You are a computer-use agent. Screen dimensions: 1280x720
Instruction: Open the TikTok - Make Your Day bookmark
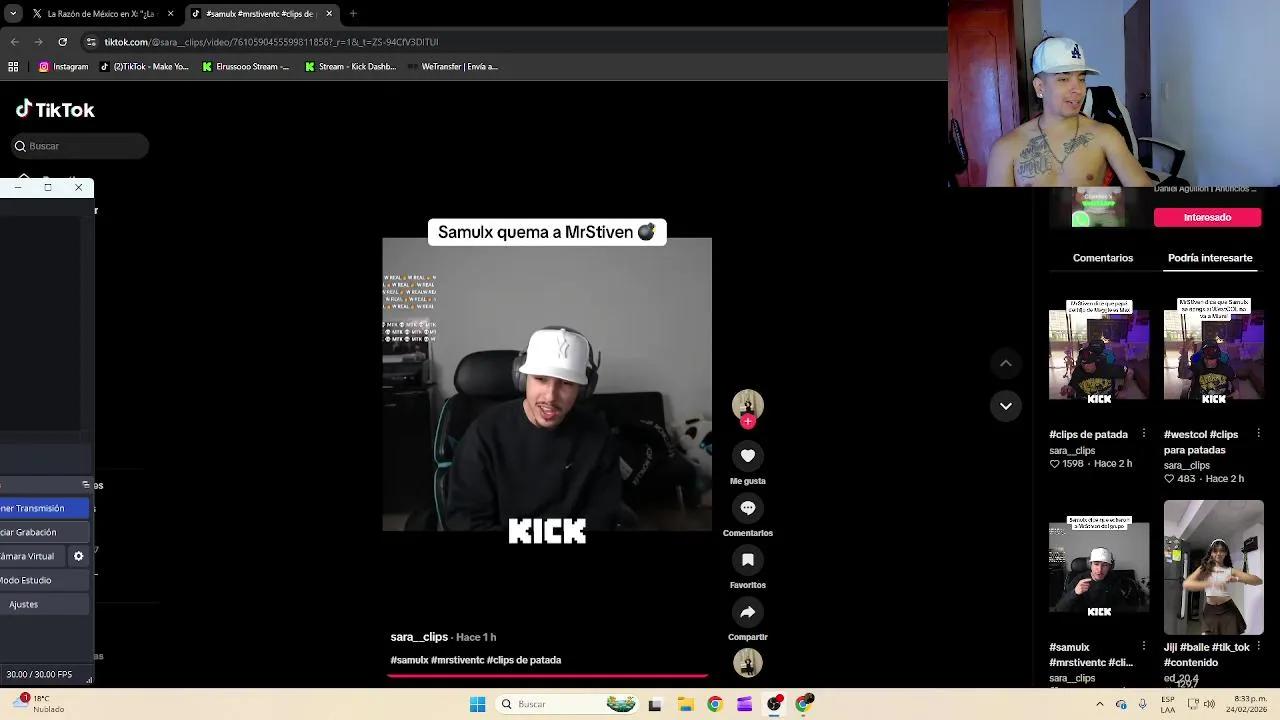click(x=144, y=67)
